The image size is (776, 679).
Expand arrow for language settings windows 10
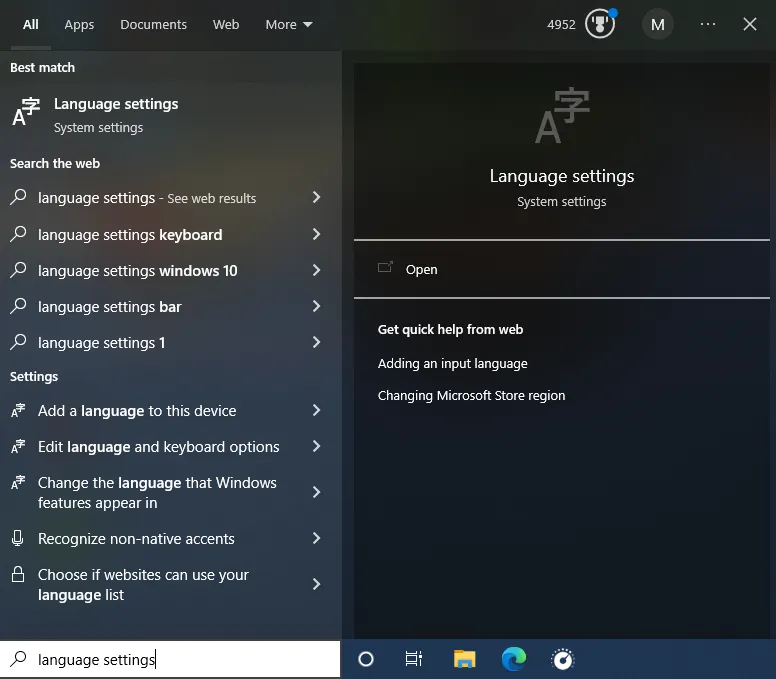pyautogui.click(x=317, y=270)
